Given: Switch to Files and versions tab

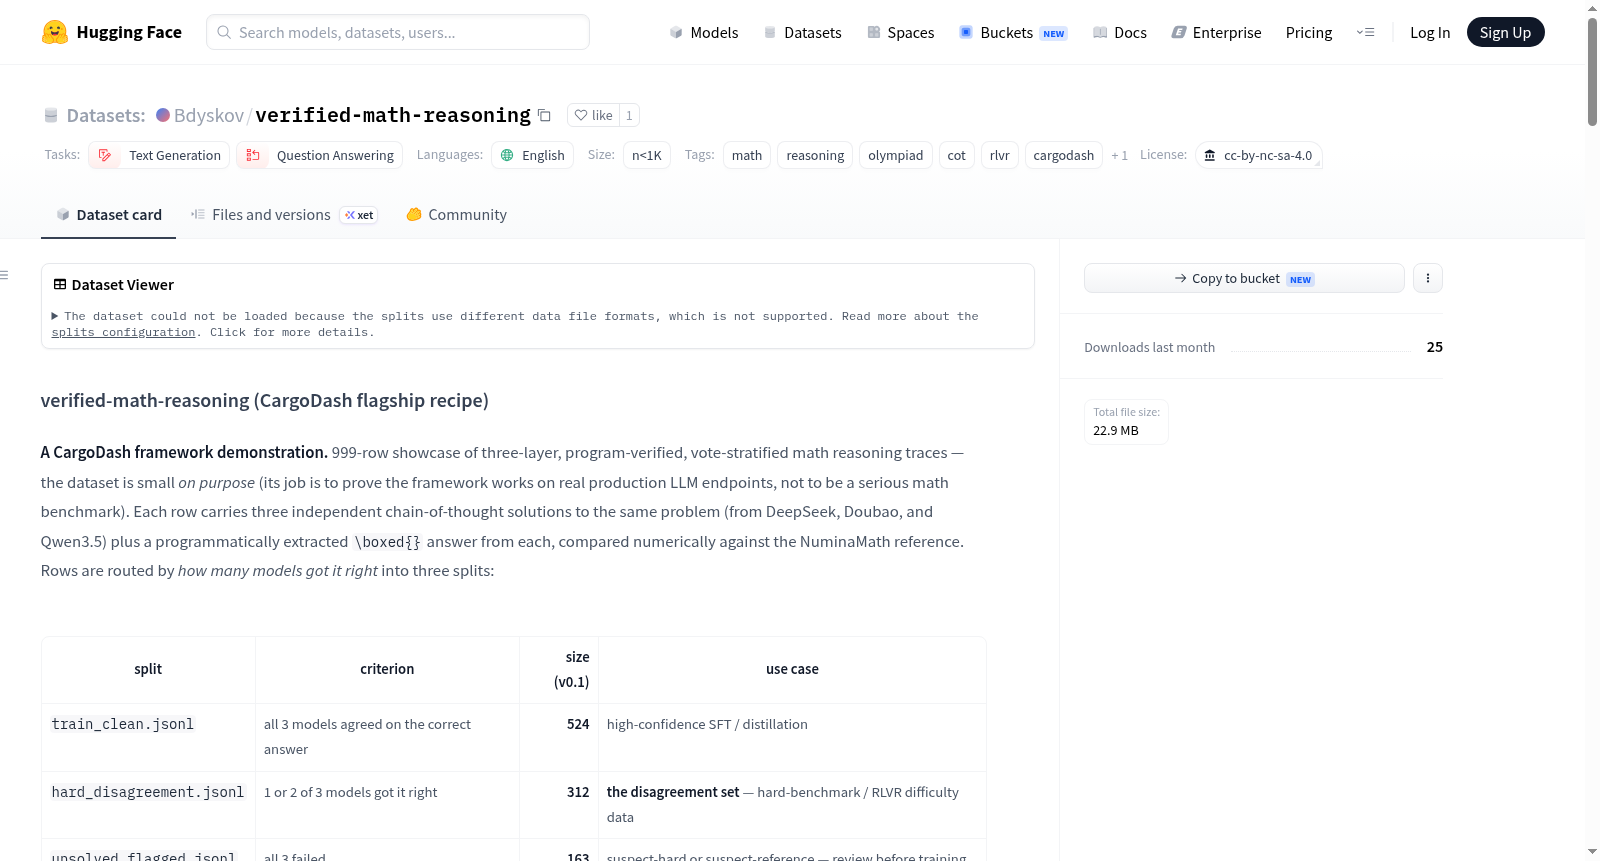Looking at the screenshot, I should coord(284,214).
